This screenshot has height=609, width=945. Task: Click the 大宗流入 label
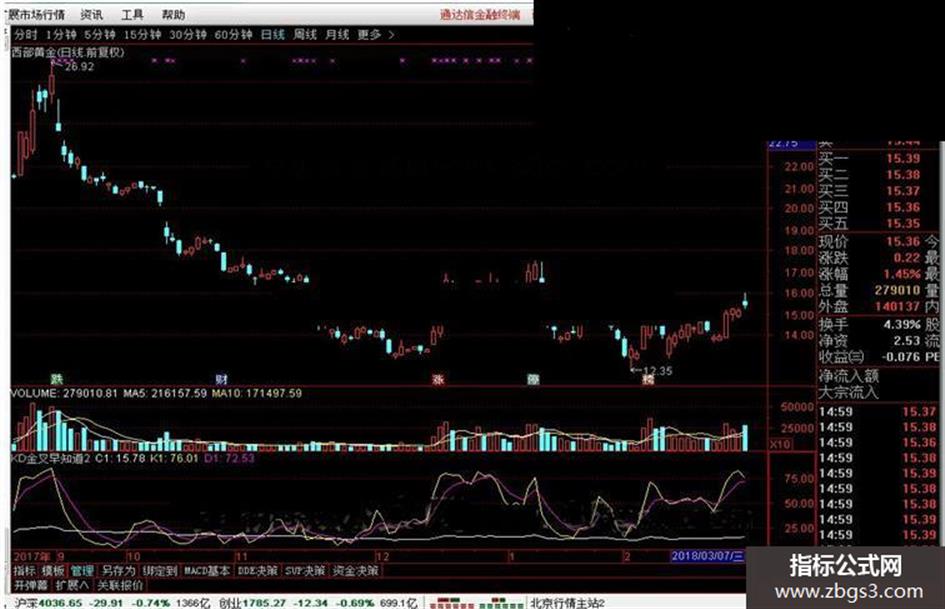pos(848,393)
